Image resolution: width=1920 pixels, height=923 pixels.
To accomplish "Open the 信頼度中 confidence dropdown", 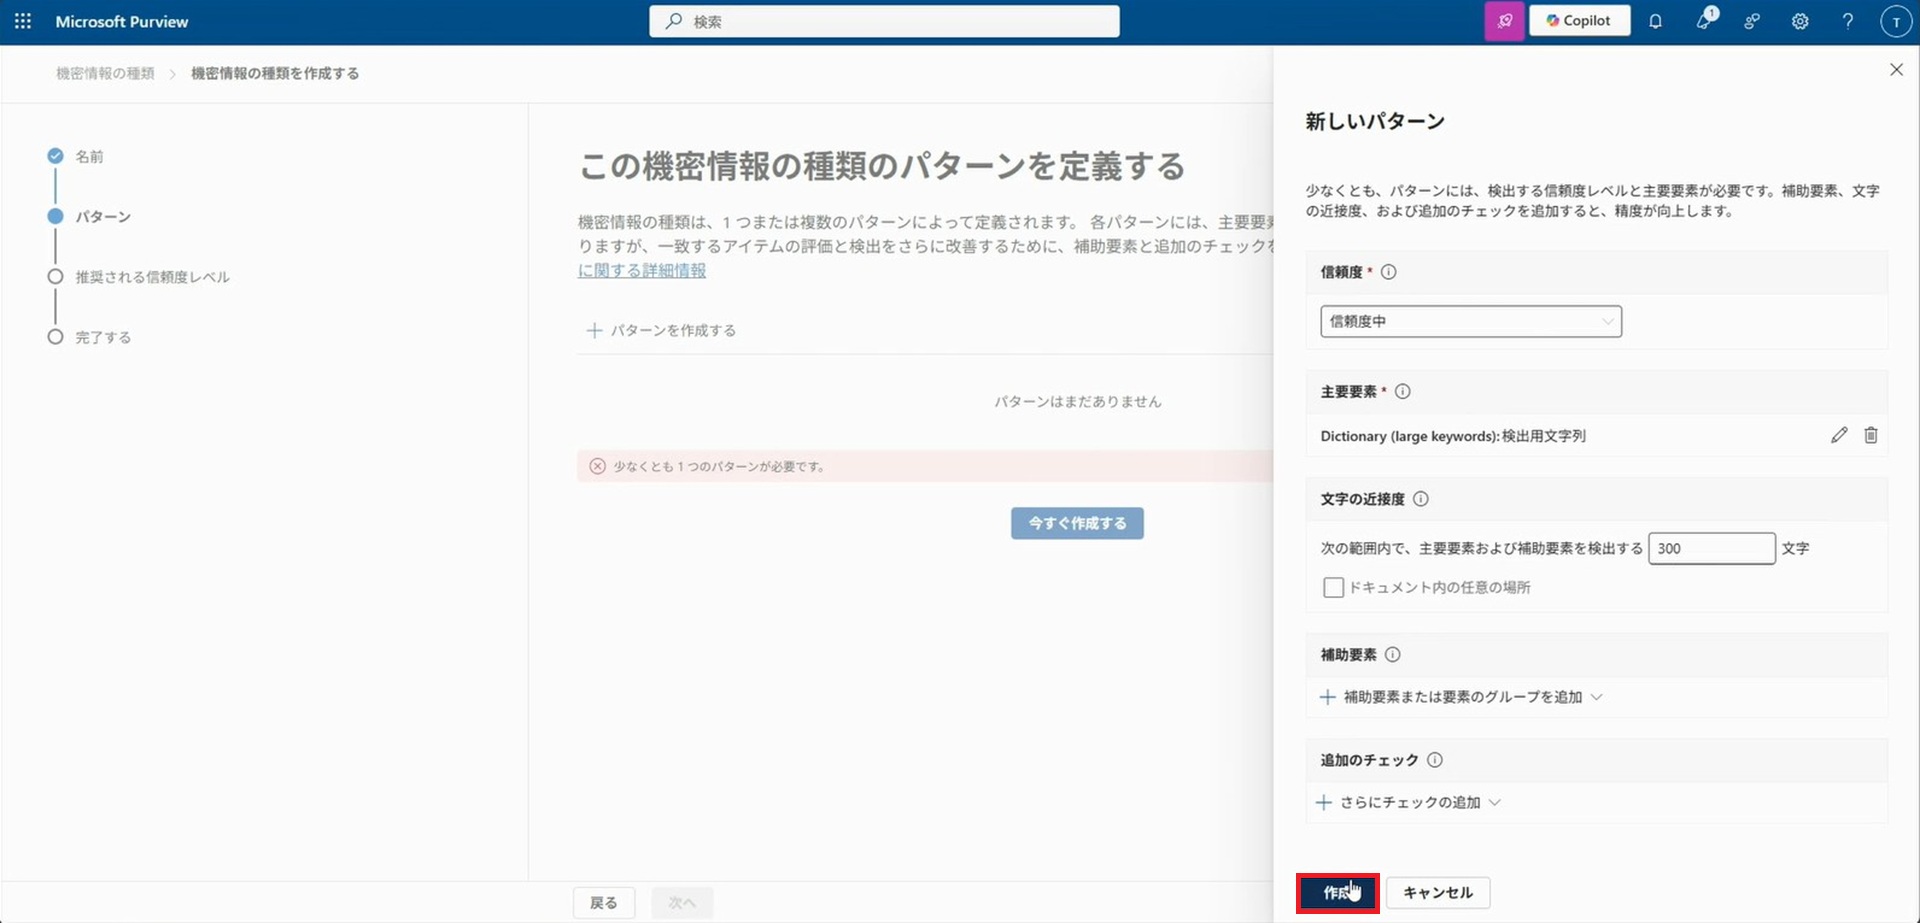I will pyautogui.click(x=1470, y=321).
